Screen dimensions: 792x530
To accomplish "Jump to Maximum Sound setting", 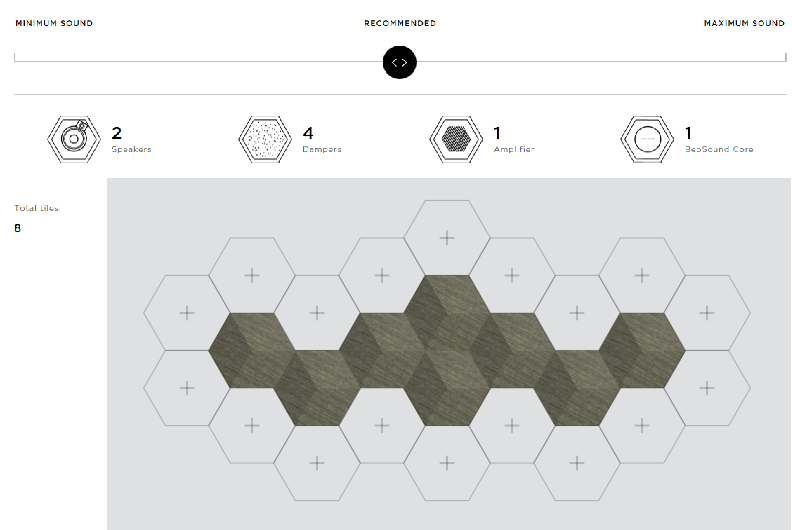I will click(744, 23).
